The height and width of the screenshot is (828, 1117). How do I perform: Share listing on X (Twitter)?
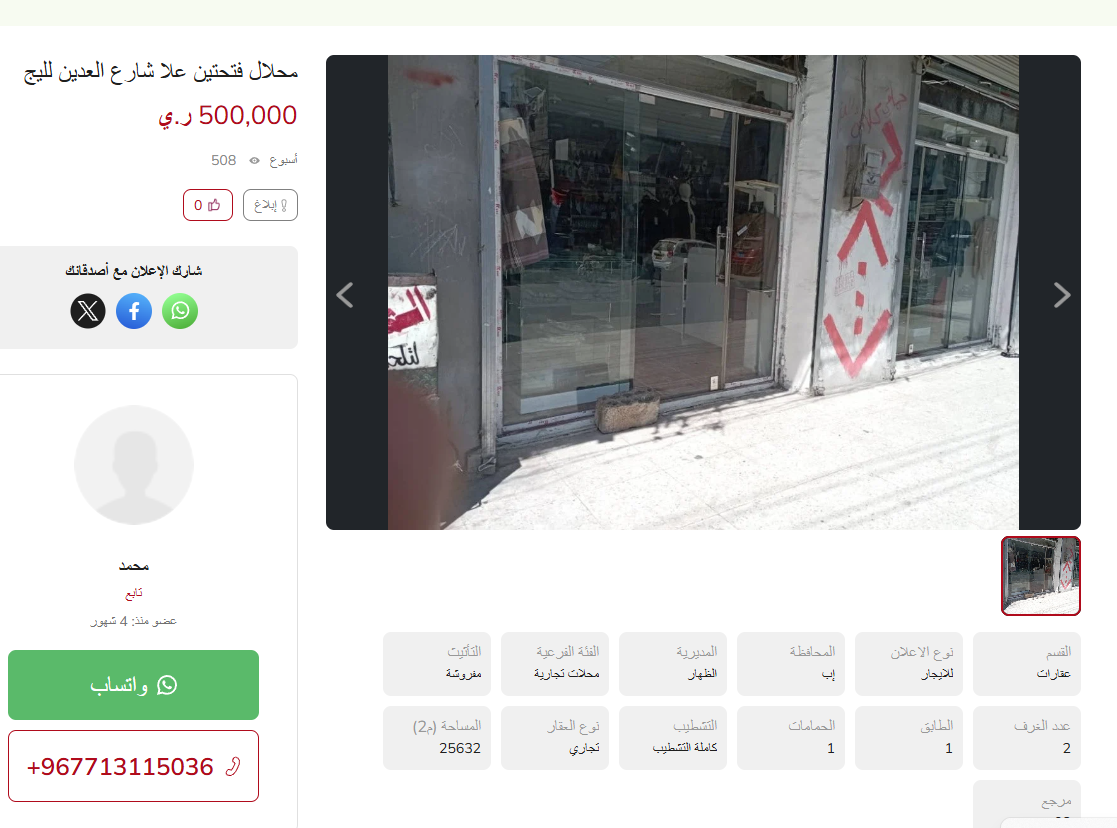click(88, 311)
